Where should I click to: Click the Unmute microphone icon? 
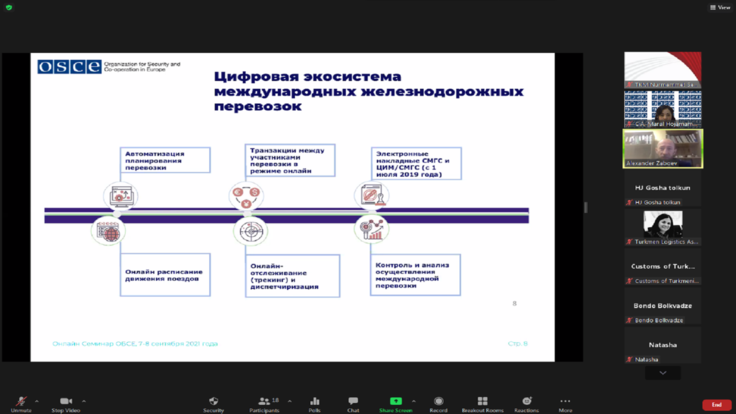pyautogui.click(x=21, y=401)
